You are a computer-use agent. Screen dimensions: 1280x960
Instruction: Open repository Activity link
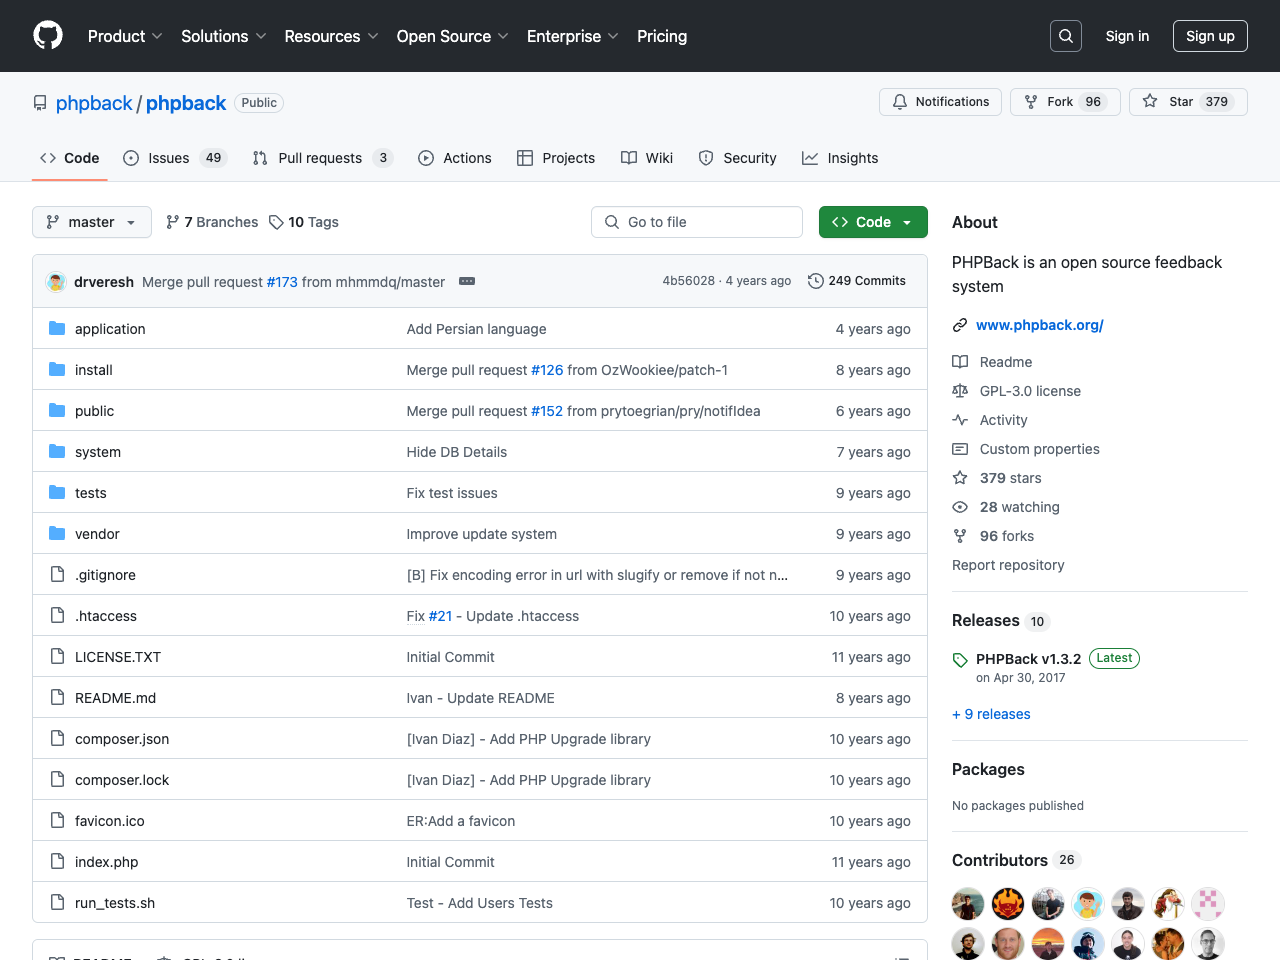pyautogui.click(x=990, y=420)
